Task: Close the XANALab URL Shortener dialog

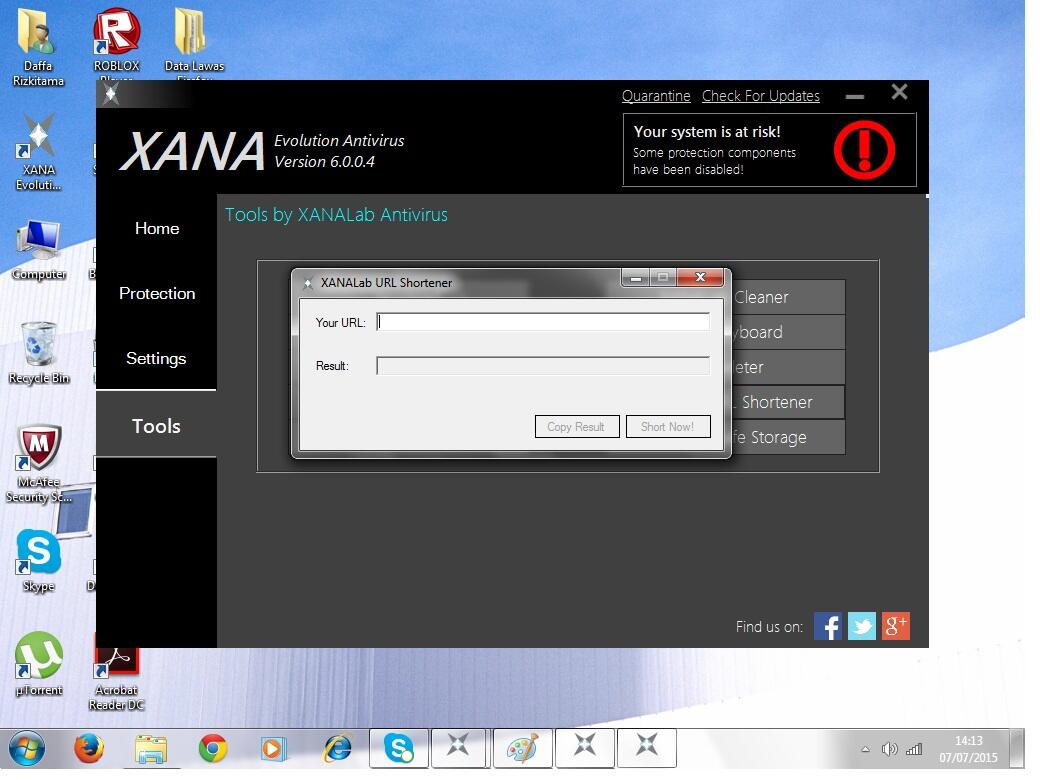Action: (700, 277)
